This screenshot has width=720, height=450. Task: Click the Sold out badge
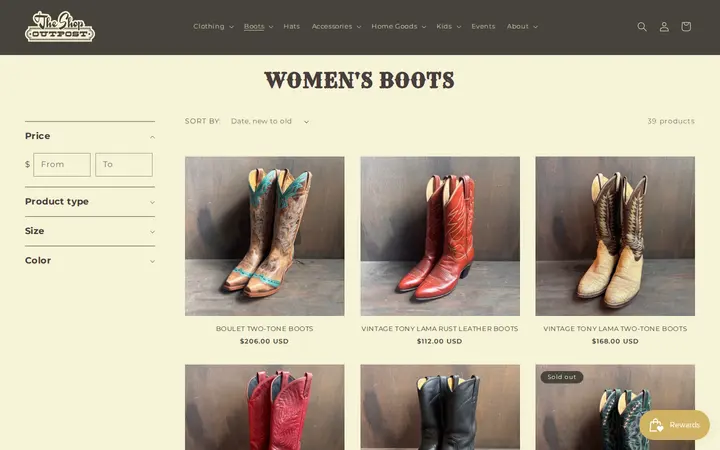tap(562, 377)
